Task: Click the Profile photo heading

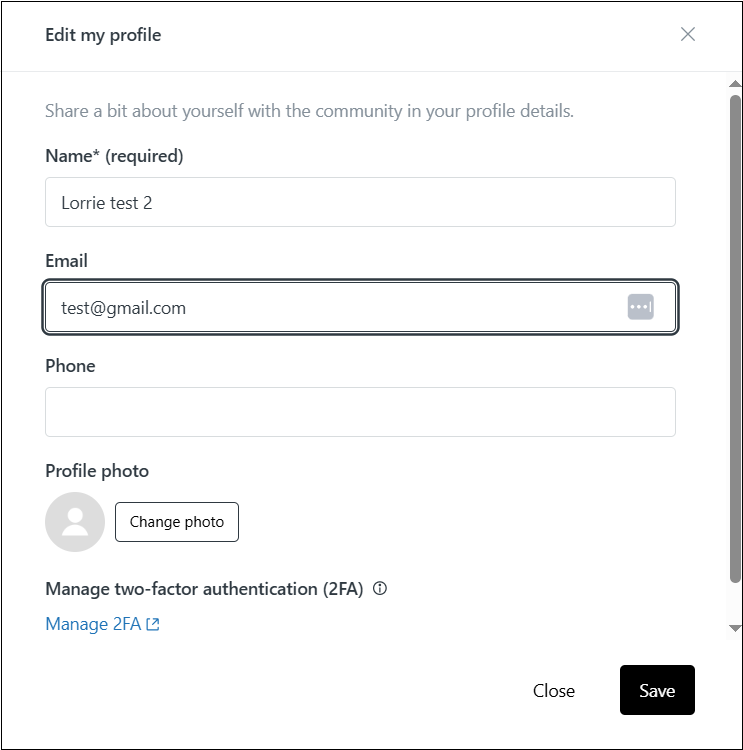Action: coord(97,471)
